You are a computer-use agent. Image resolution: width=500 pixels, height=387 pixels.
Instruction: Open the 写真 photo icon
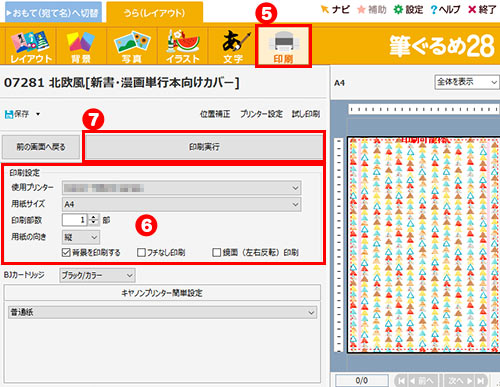coord(132,46)
